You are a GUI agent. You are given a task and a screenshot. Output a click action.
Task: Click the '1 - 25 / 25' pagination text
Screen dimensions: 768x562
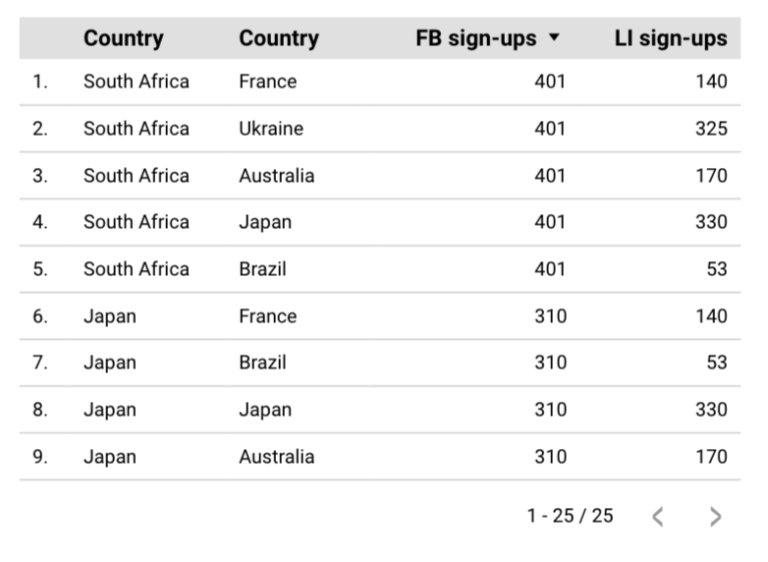[570, 516]
